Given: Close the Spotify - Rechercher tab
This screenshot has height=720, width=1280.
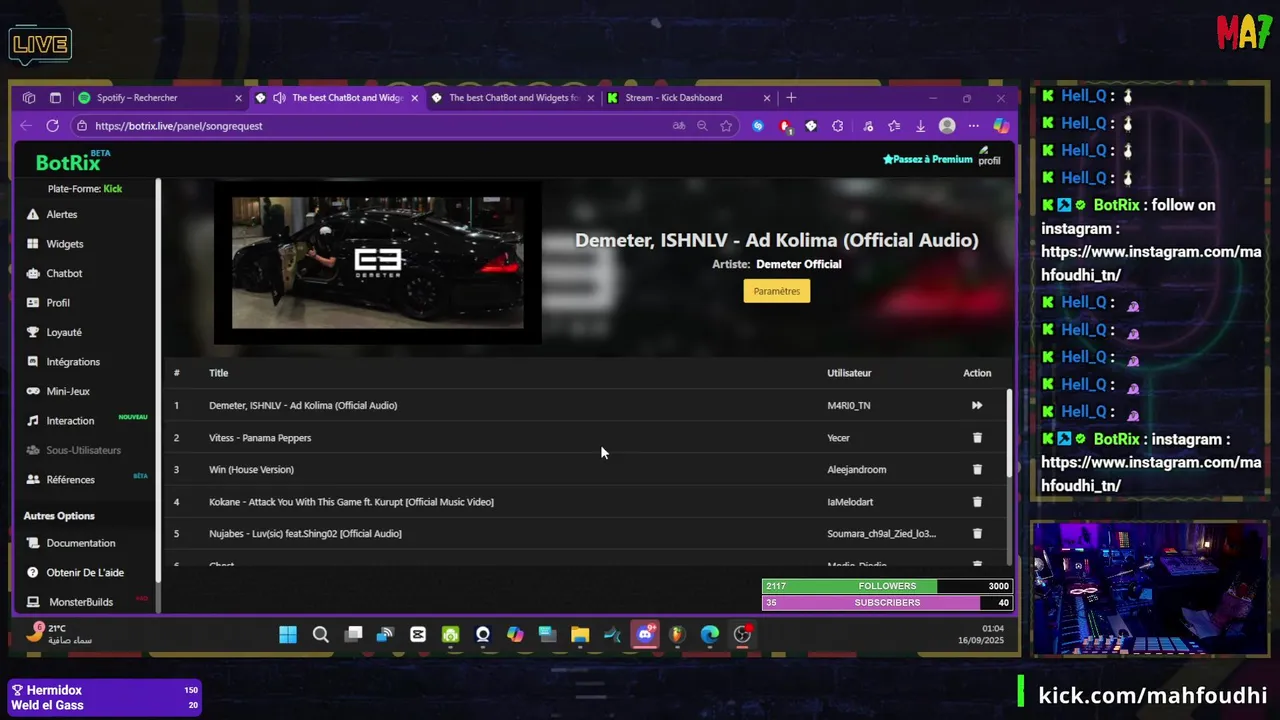Looking at the screenshot, I should (x=238, y=98).
